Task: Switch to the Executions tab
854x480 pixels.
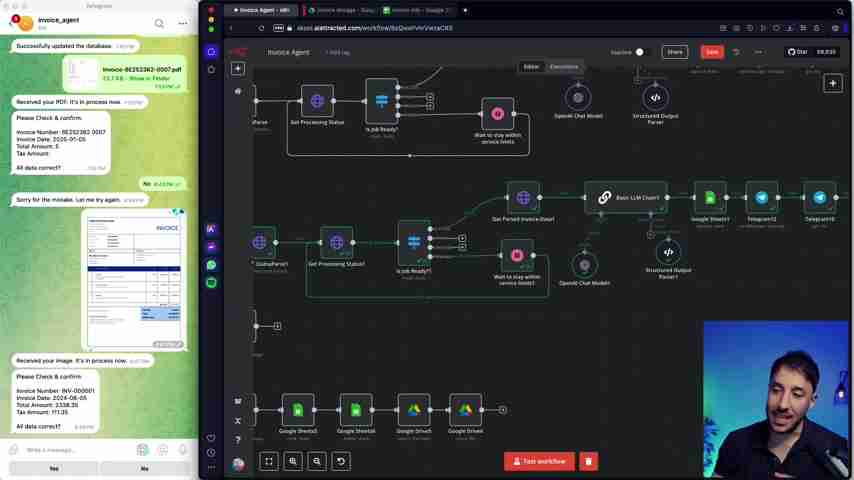Action: pos(563,67)
